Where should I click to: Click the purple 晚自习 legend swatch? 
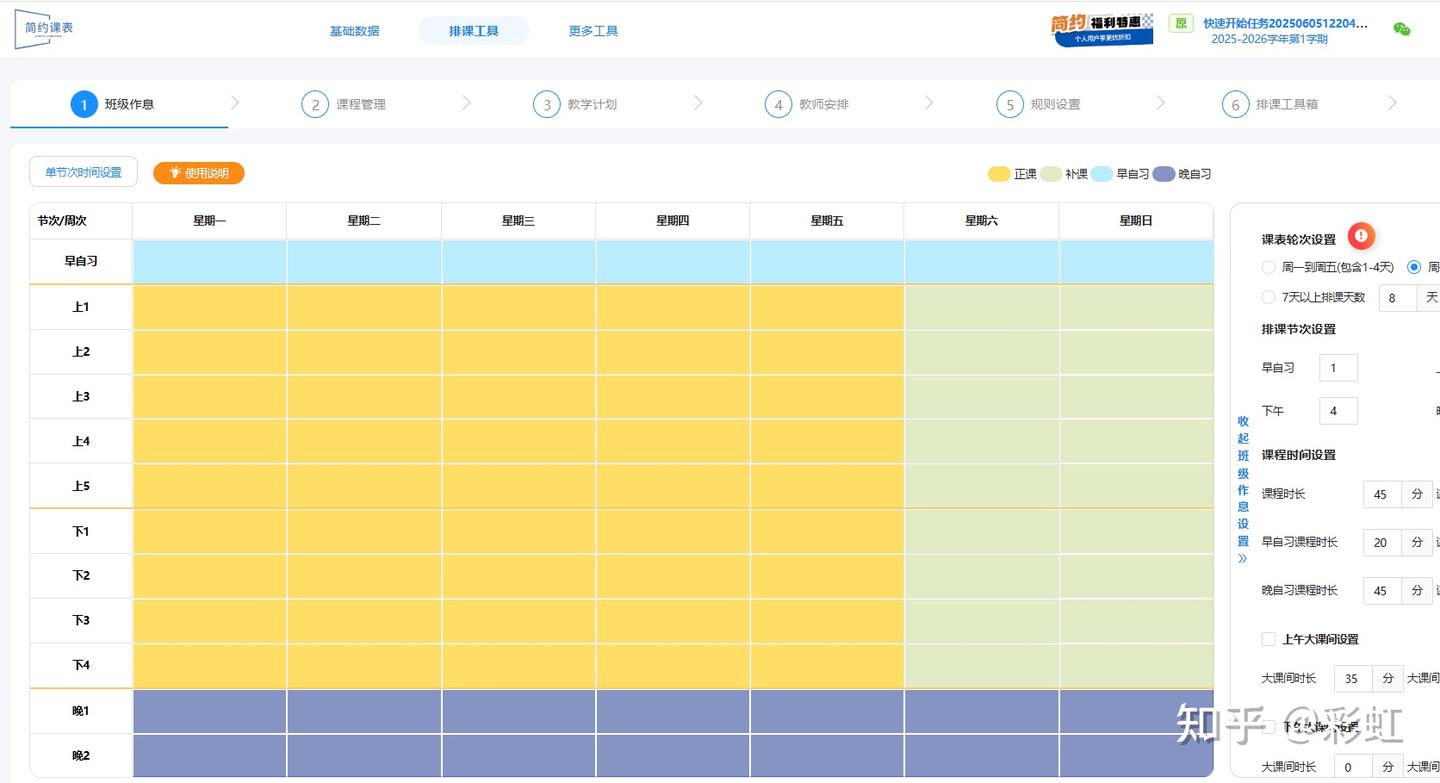click(x=1163, y=174)
